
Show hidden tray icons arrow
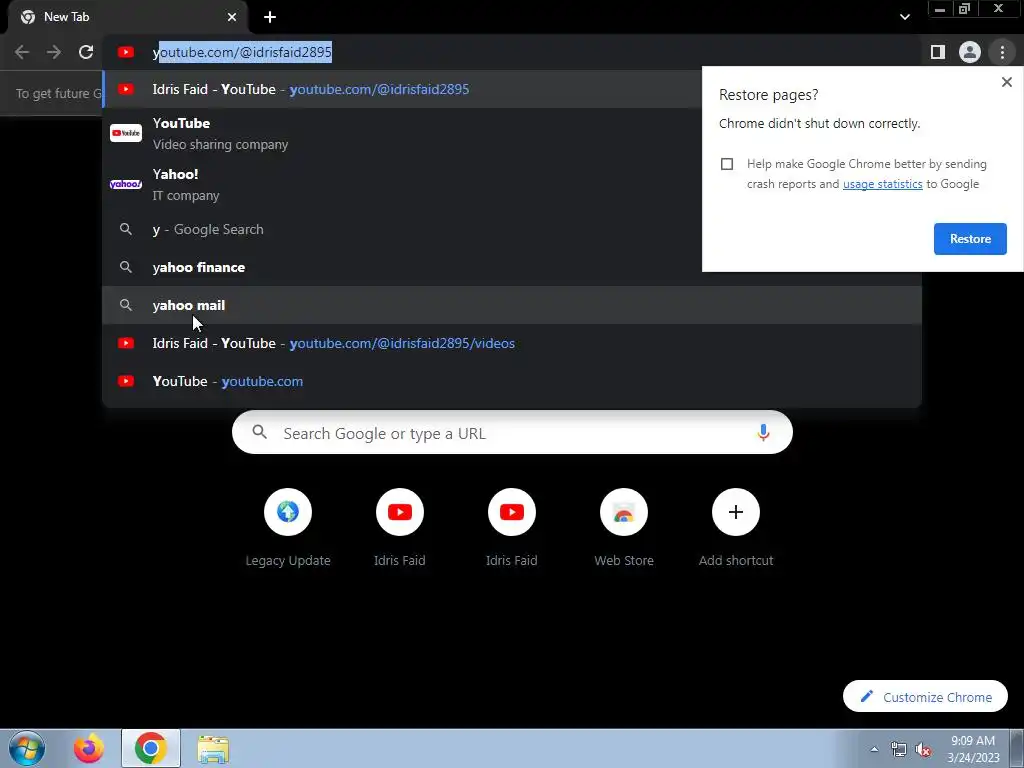tap(874, 749)
